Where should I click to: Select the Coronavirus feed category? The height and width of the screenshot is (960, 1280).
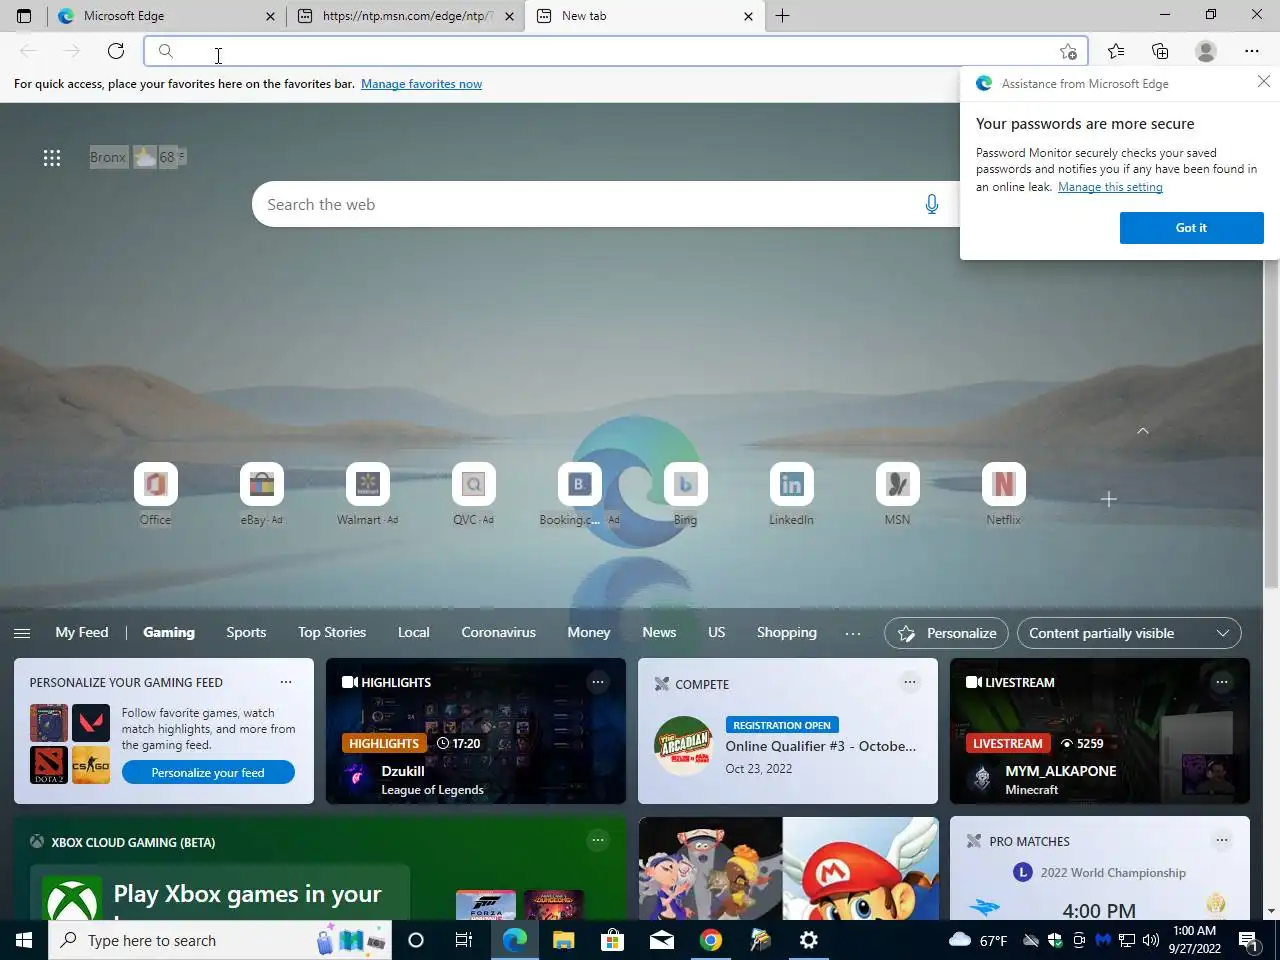499,632
